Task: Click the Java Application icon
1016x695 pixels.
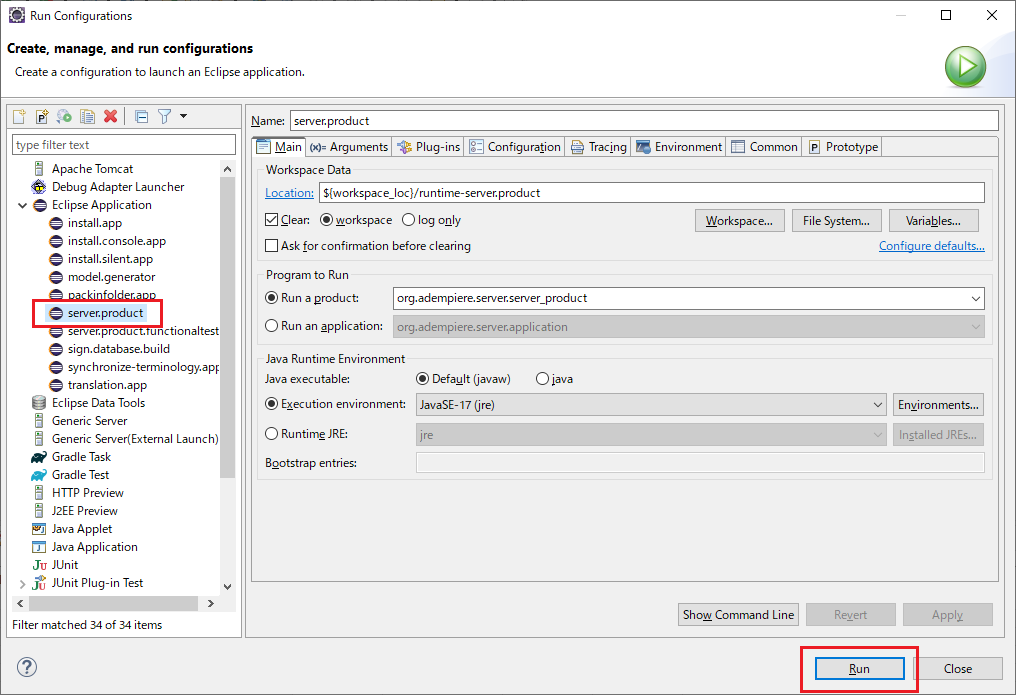Action: click(39, 547)
